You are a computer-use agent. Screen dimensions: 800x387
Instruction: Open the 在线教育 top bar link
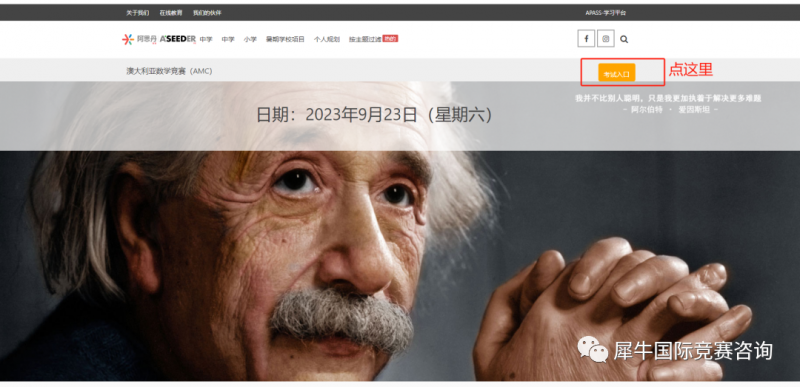(171, 13)
